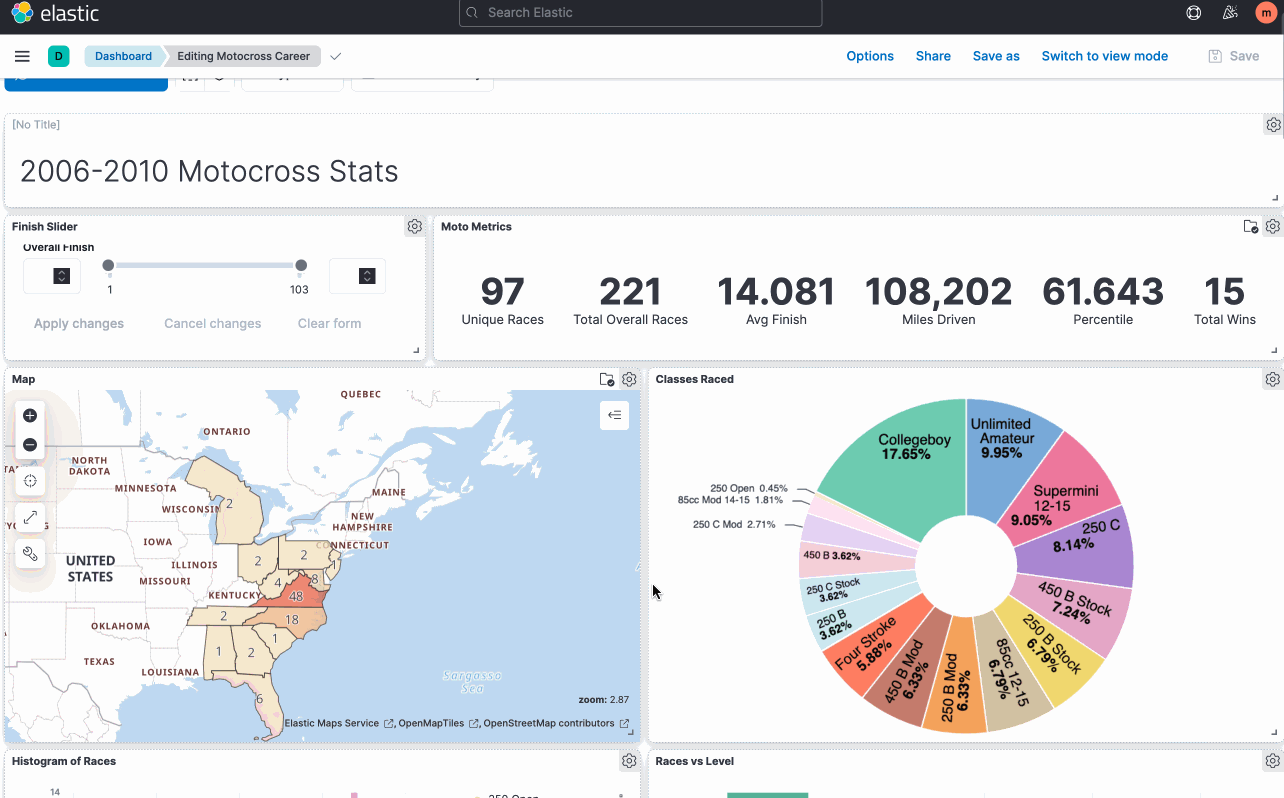Click the check mark beside the dashboard title
Screen dimensions: 1284x798
pyautogui.click(x=336, y=56)
